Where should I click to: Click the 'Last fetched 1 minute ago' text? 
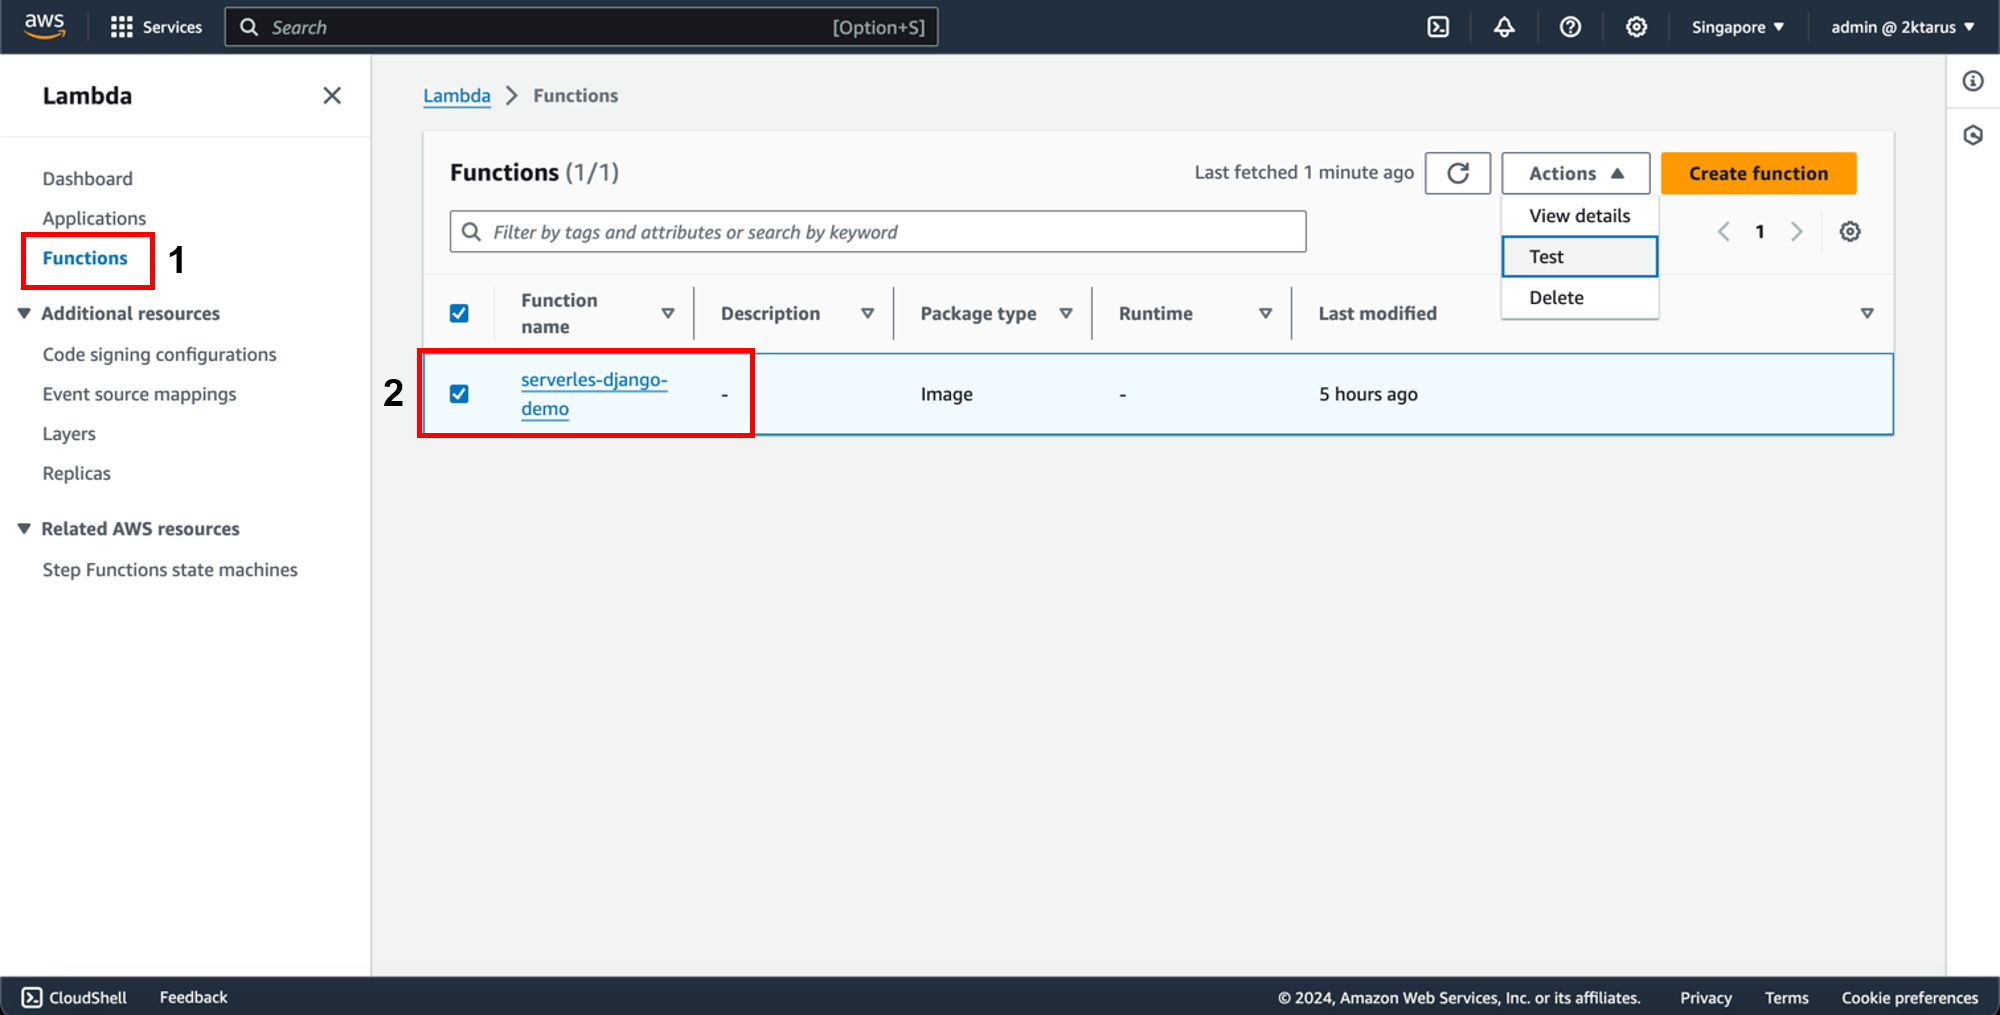tap(1304, 173)
